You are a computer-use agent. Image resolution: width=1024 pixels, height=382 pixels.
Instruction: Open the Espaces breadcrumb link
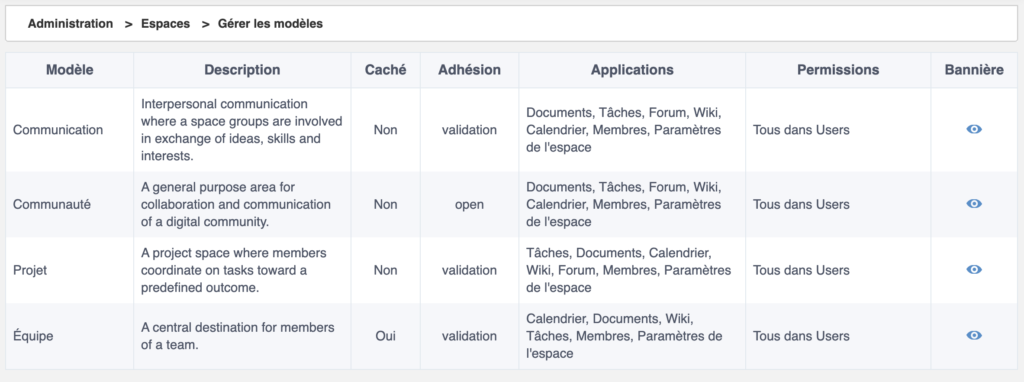166,24
